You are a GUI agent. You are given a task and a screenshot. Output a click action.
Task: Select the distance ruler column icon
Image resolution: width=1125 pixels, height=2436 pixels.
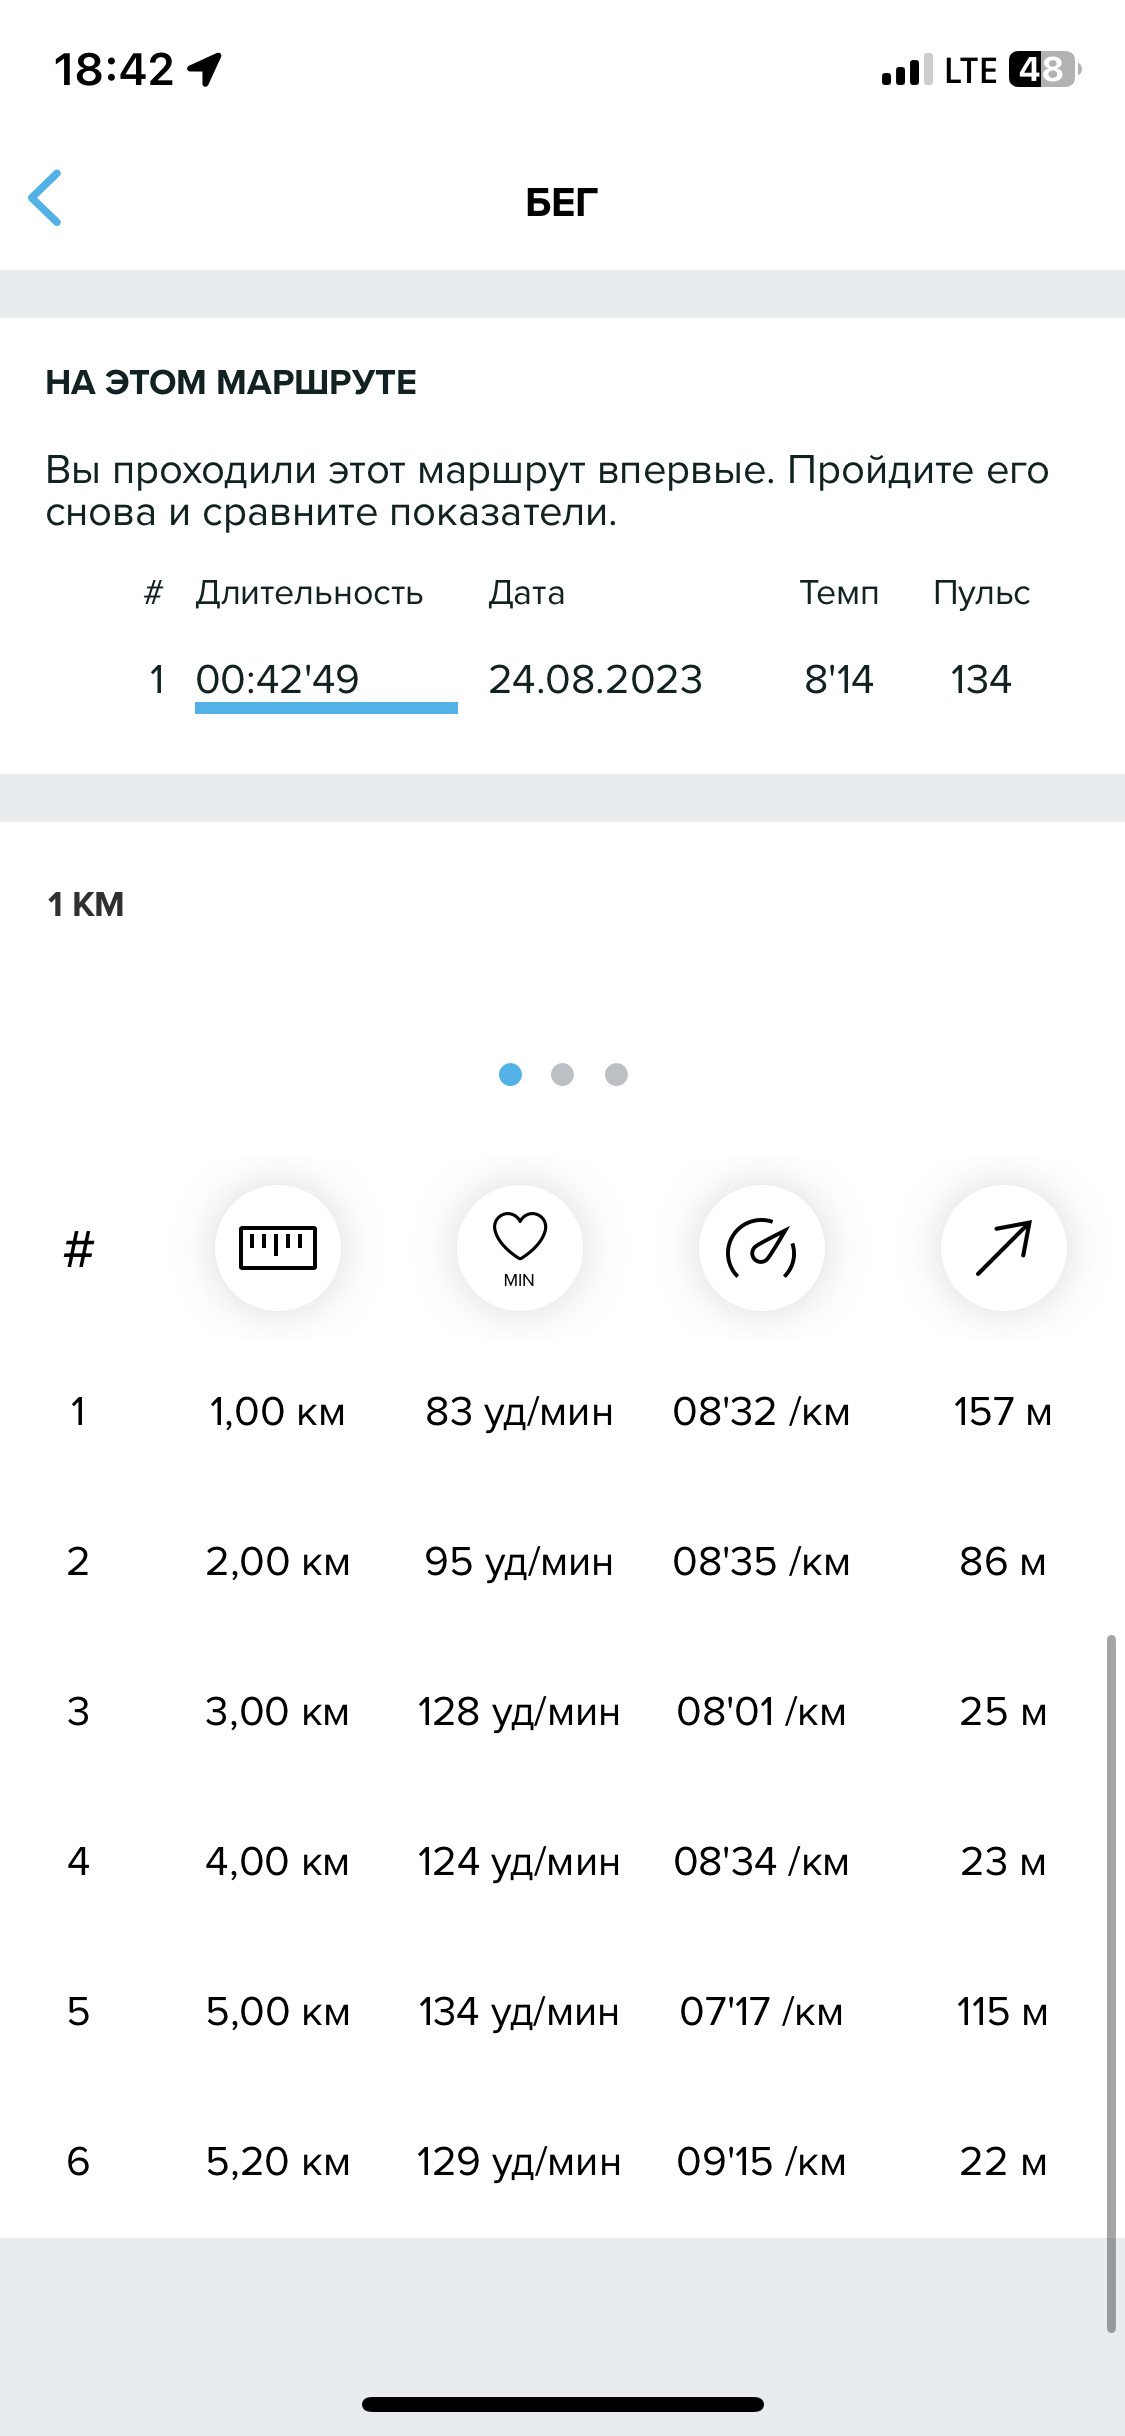pos(278,1247)
